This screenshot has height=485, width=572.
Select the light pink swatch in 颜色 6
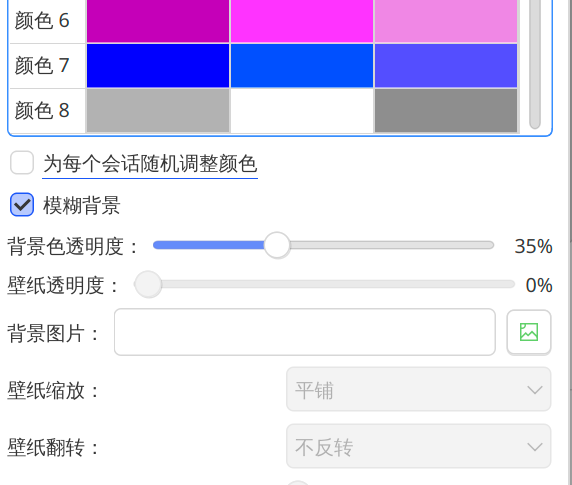click(446, 21)
